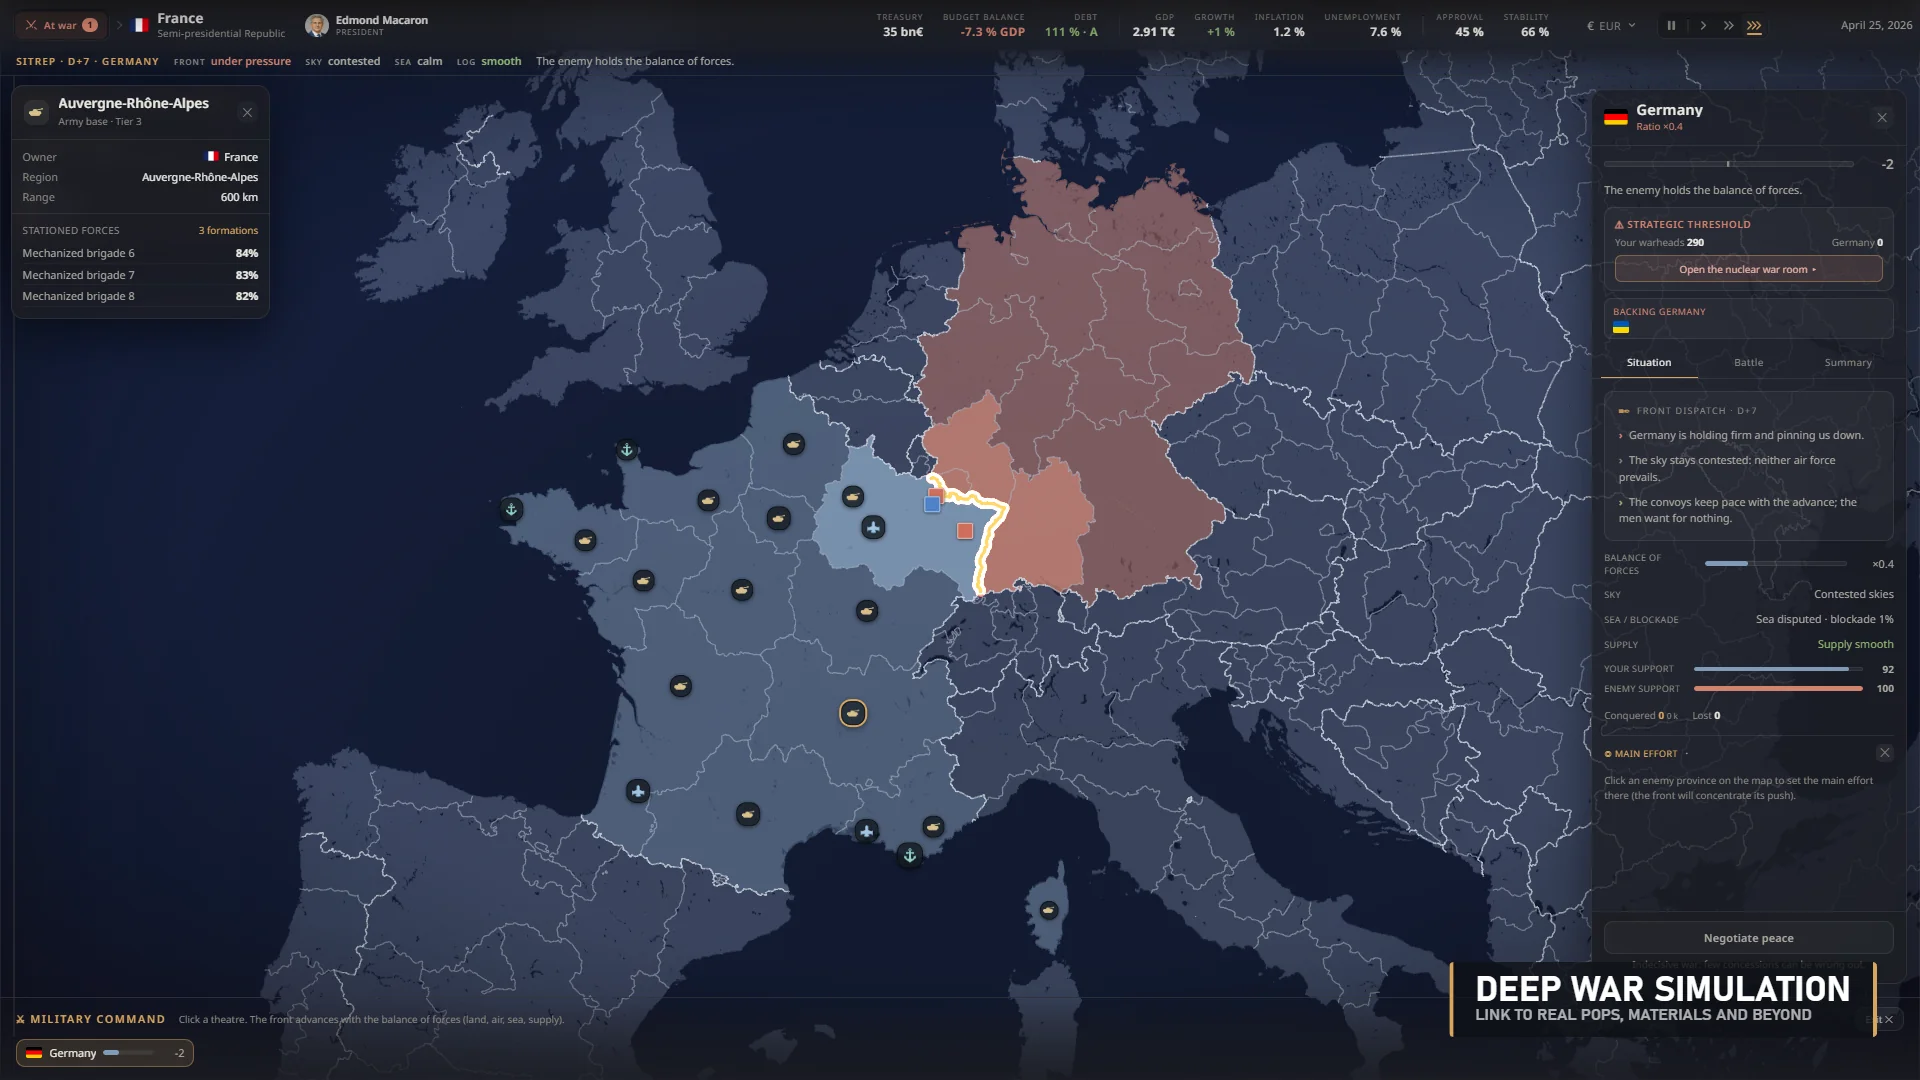Click the naval anchor icon on Normandy's Cotentin coast
The width and height of the screenshot is (1920, 1080).
[x=627, y=450]
